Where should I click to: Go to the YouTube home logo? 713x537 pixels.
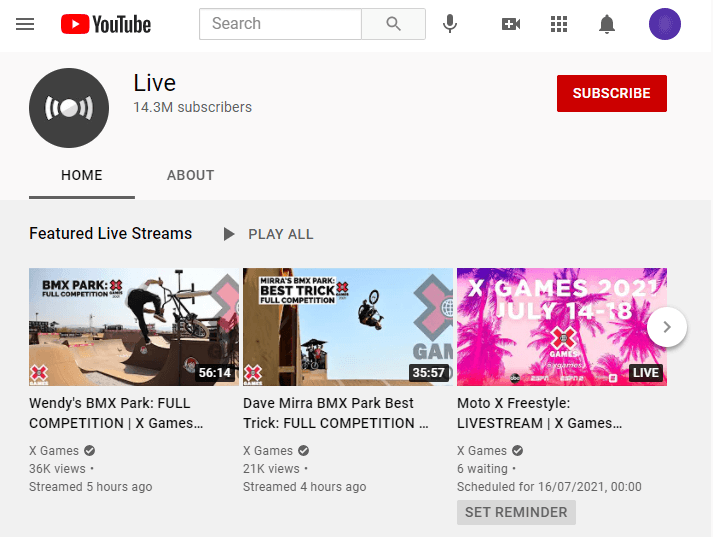coord(105,24)
